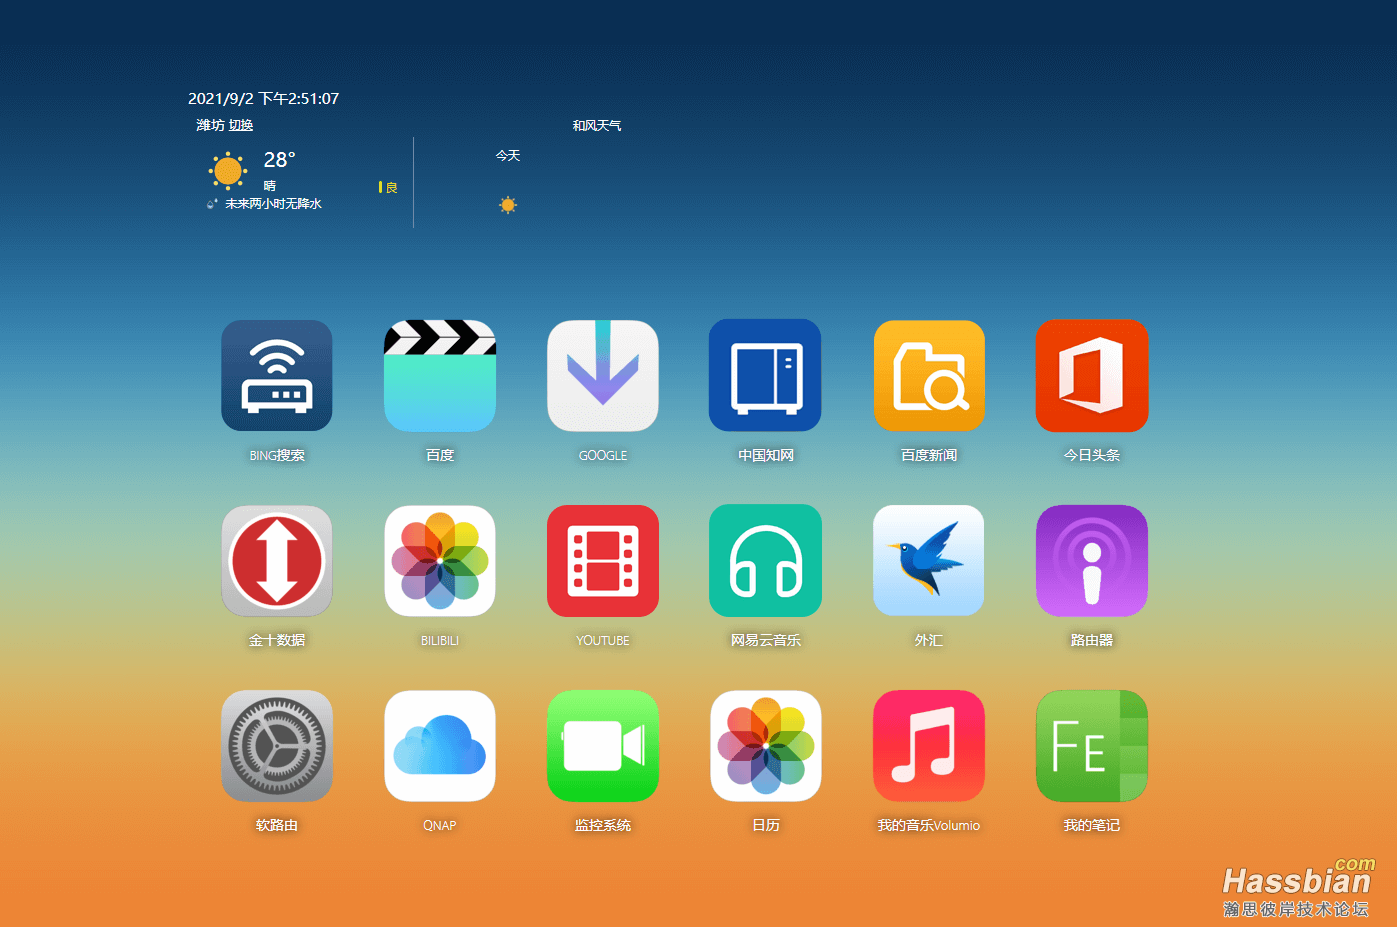Launch the YOUTUBE film strip icon

[x=603, y=560]
